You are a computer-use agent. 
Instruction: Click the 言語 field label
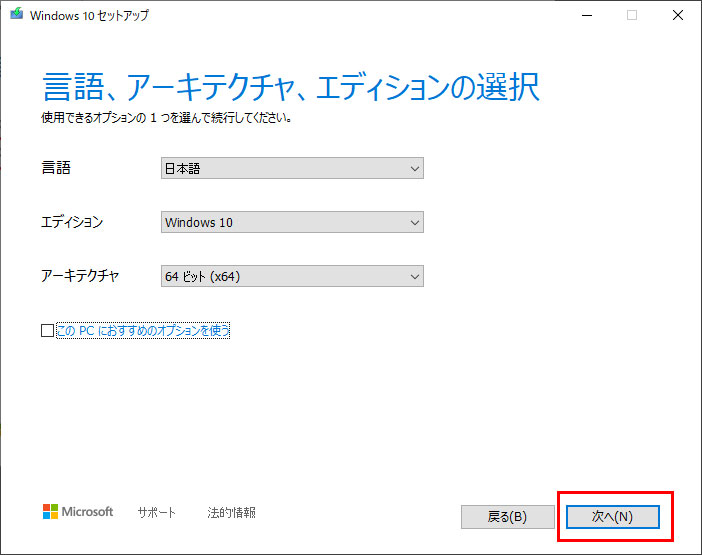pyautogui.click(x=56, y=168)
